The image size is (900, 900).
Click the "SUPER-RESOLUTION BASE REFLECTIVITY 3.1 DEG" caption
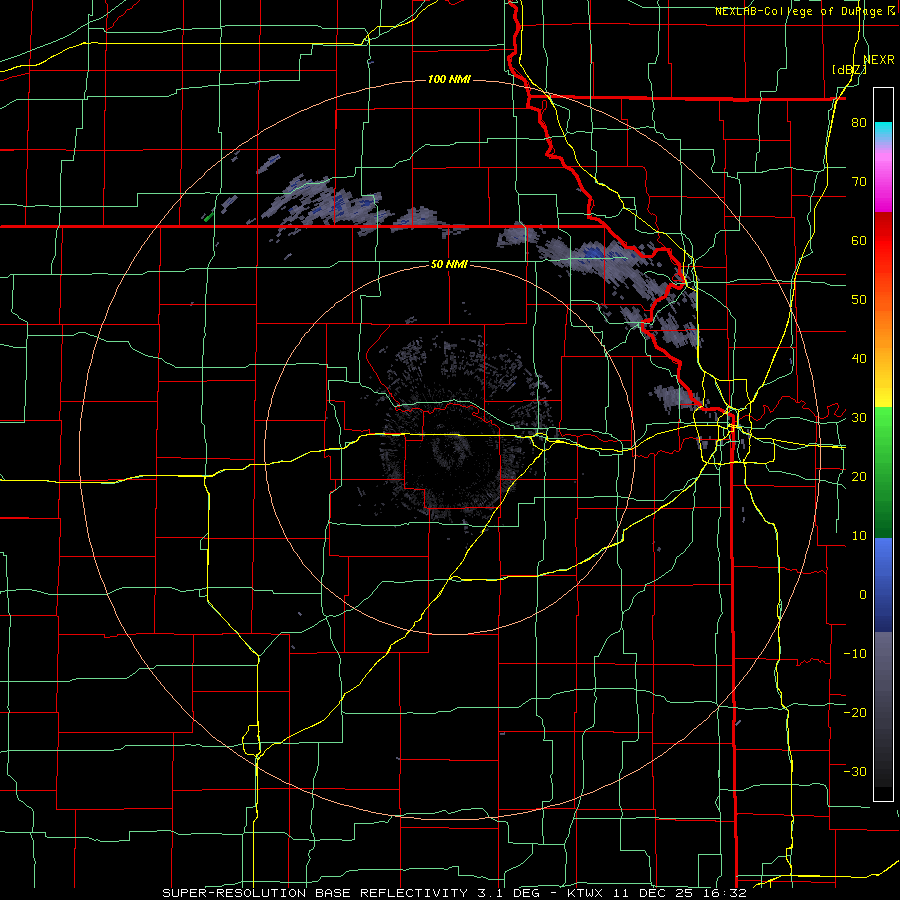(351, 893)
